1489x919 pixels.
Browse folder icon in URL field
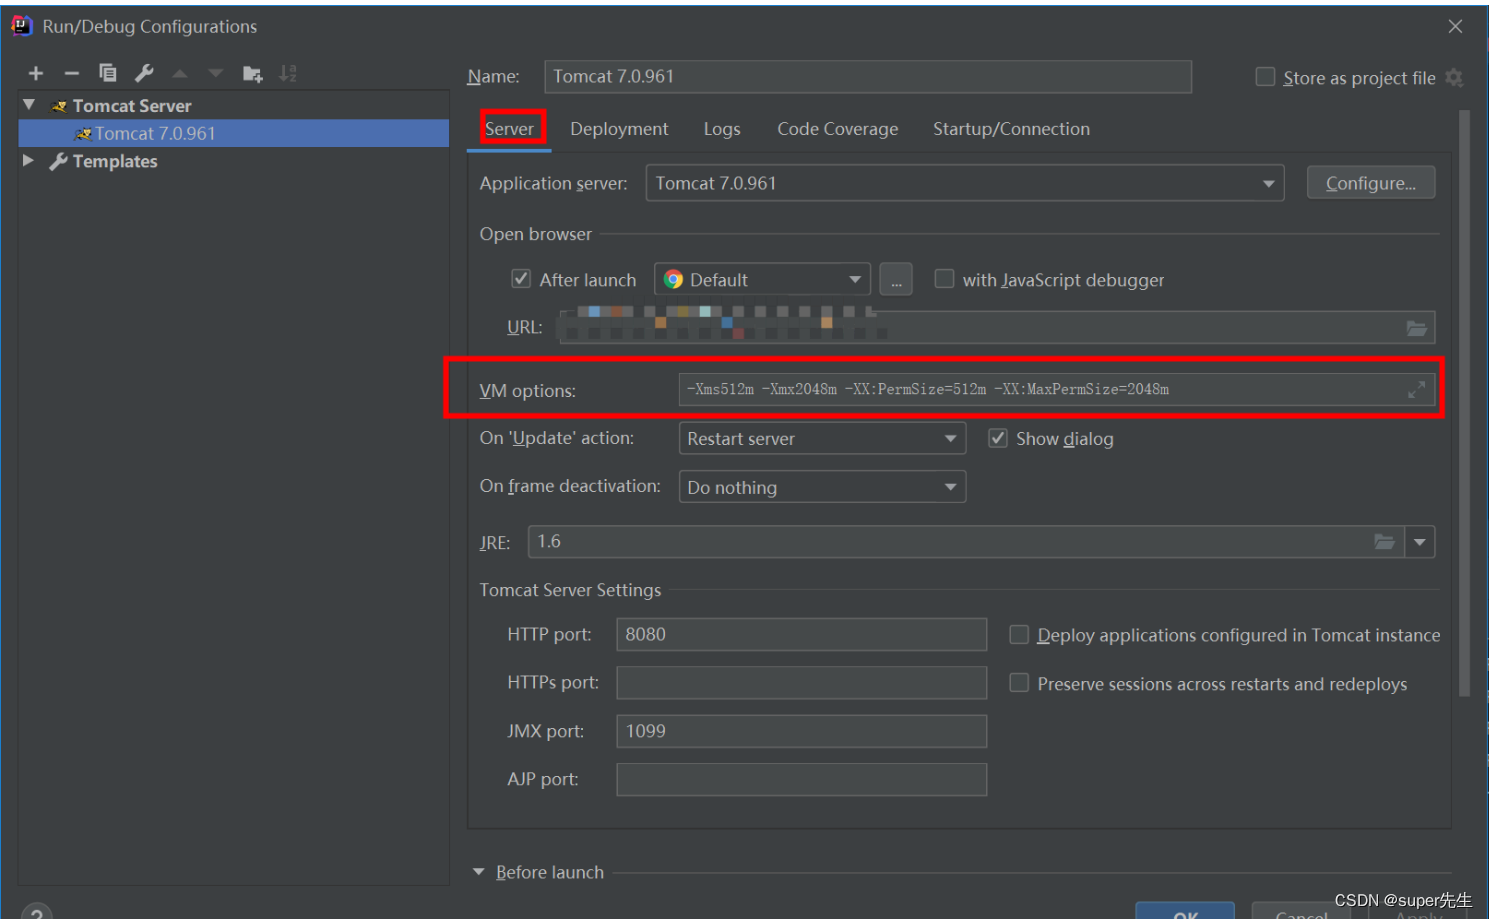pos(1416,328)
